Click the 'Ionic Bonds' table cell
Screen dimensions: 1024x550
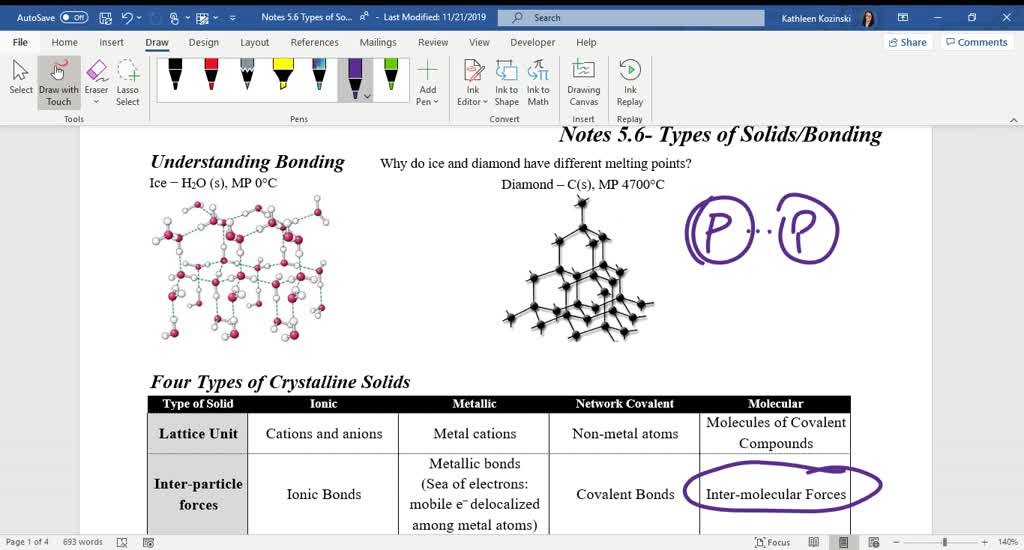click(324, 494)
